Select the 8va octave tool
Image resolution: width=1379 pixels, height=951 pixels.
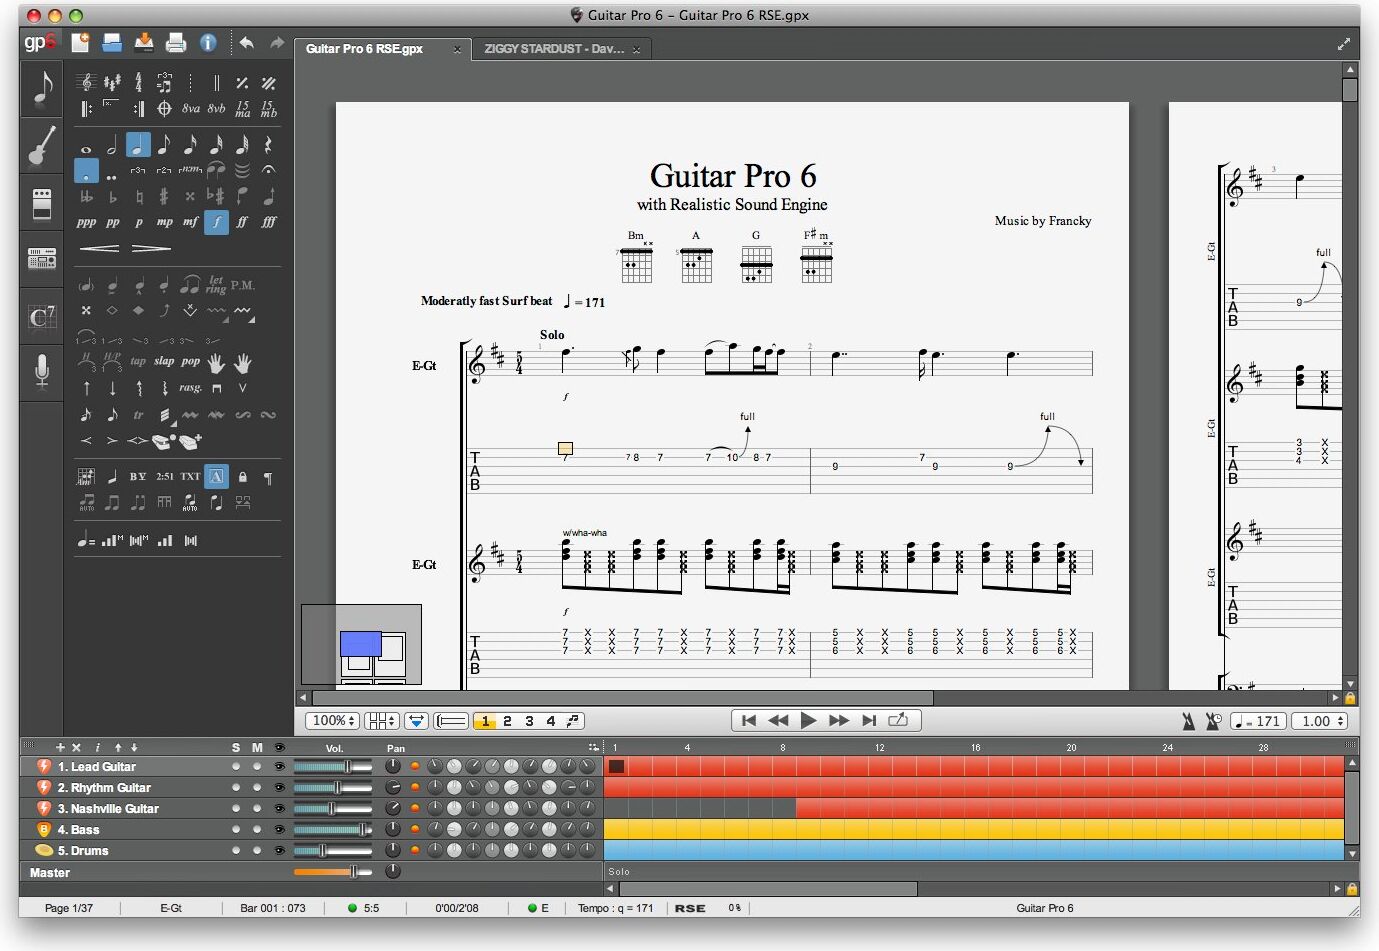pyautogui.click(x=190, y=109)
